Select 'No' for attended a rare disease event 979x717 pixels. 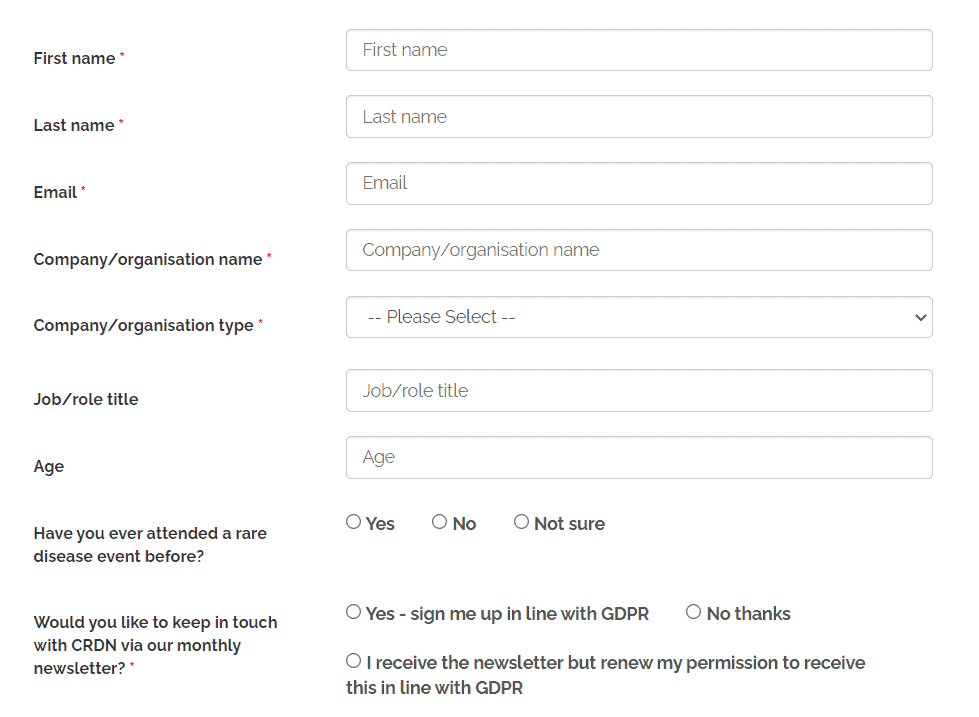tap(439, 521)
